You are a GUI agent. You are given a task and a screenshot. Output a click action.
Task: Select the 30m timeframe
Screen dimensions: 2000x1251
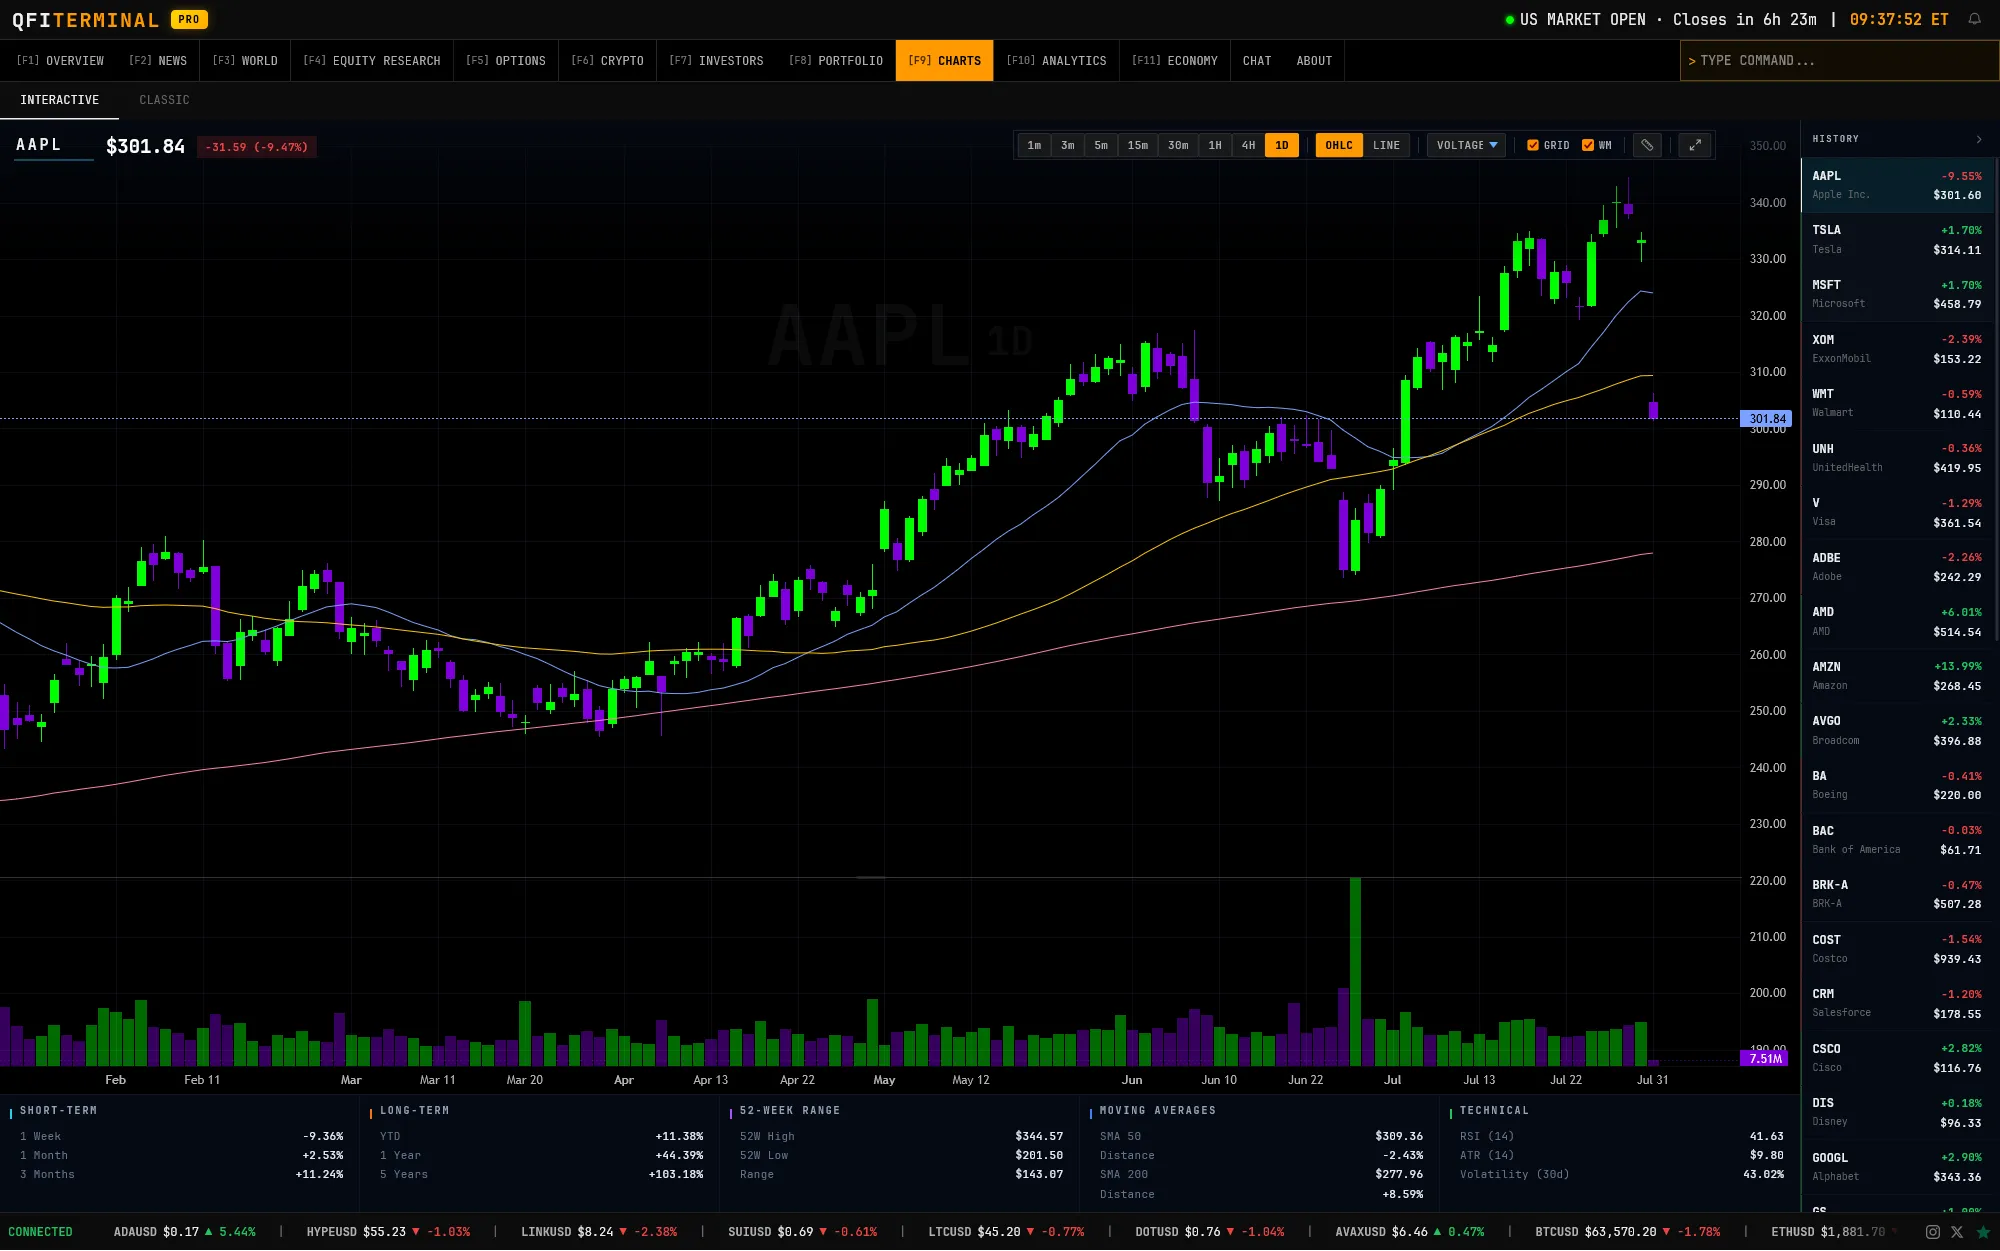[1178, 145]
